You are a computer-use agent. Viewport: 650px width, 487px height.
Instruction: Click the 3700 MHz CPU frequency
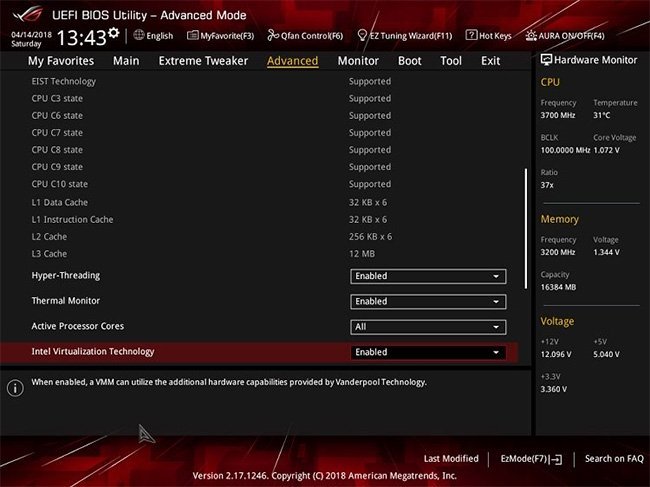[558, 115]
